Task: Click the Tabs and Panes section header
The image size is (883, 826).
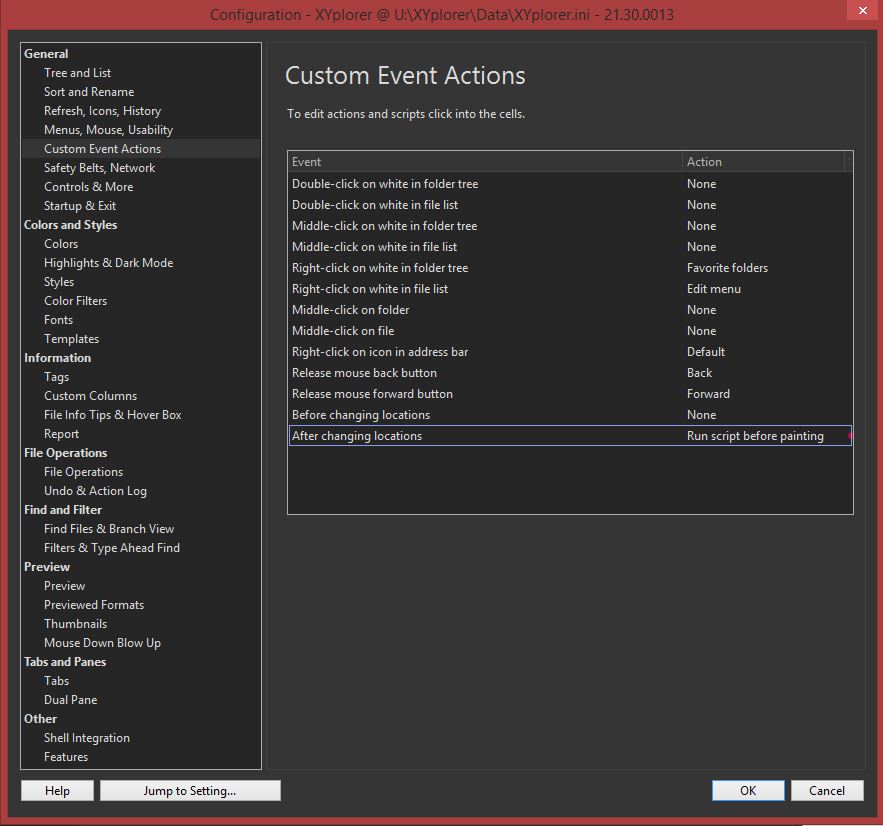Action: [x=65, y=661]
